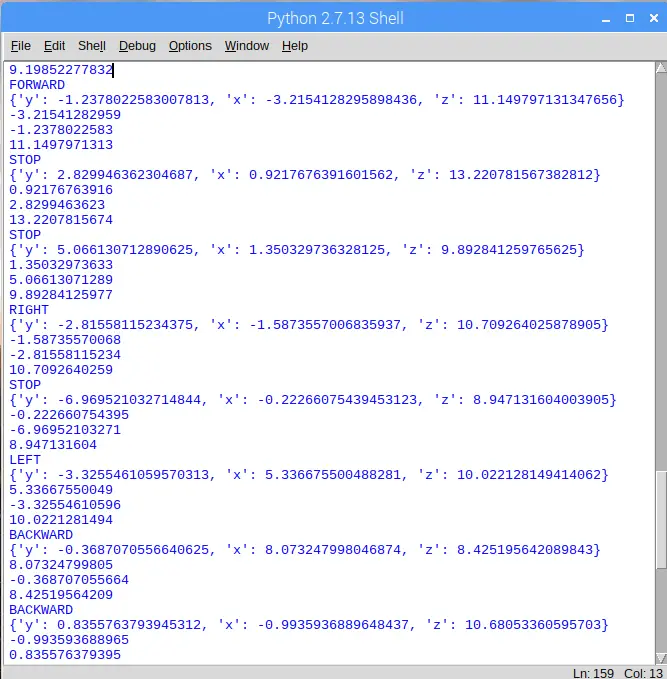The width and height of the screenshot is (667, 679).
Task: Click the dictionary line with z 10.709264025878905
Action: click(x=309, y=325)
